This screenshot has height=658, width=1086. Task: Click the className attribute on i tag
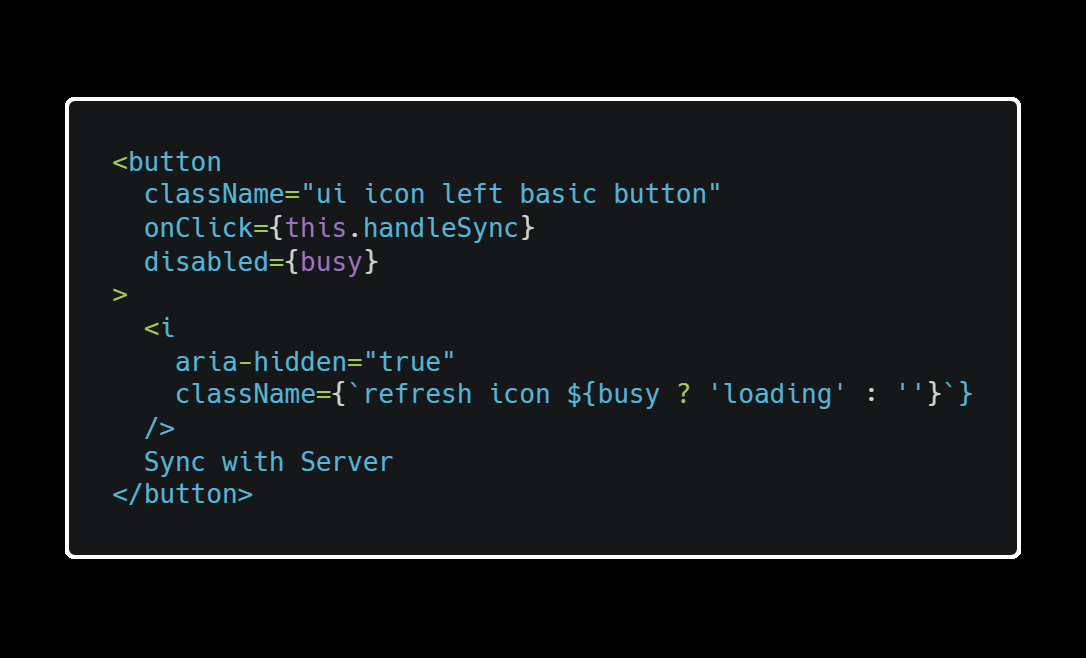point(245,394)
